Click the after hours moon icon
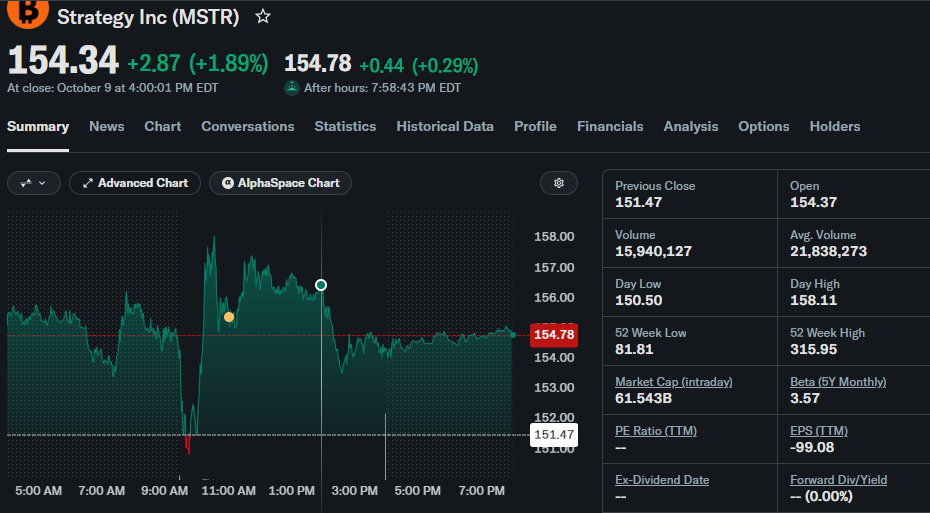The image size is (930, 513). tap(292, 88)
